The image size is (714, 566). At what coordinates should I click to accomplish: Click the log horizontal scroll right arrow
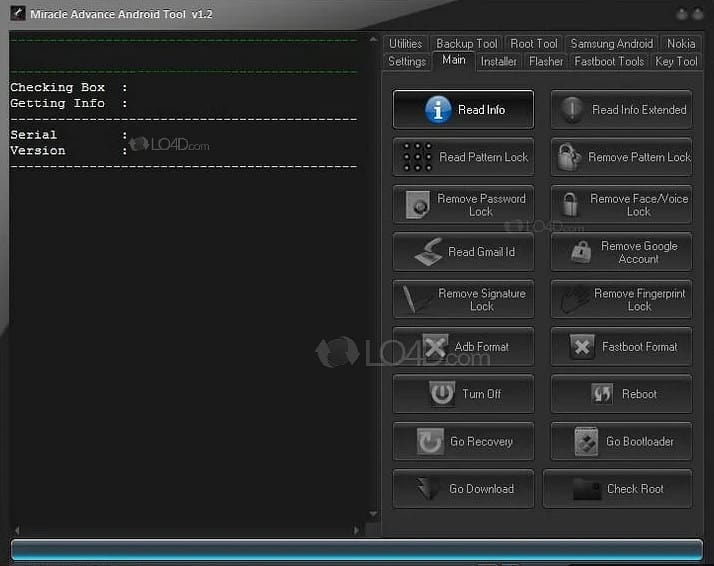pos(356,530)
